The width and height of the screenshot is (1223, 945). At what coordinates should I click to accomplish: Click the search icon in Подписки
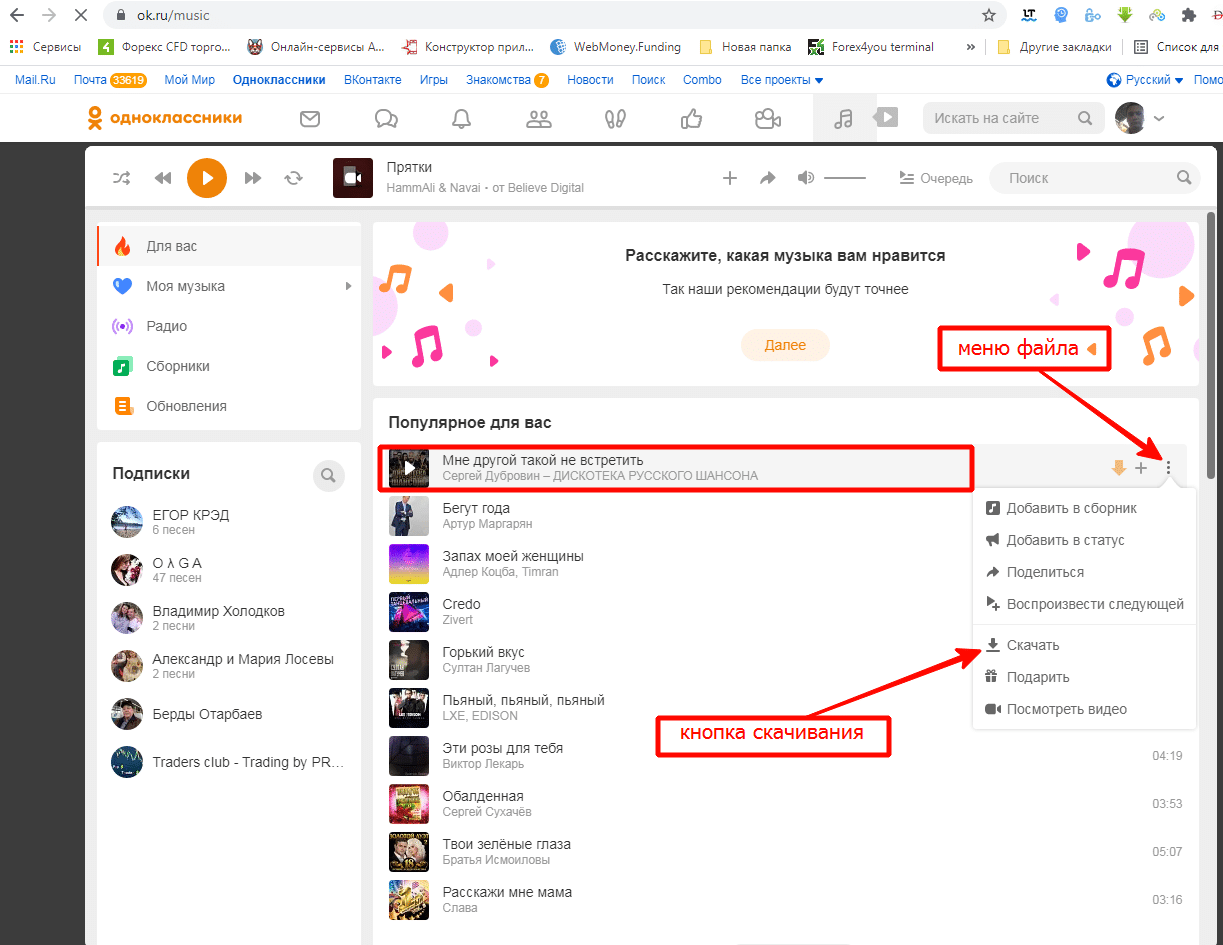click(x=328, y=475)
